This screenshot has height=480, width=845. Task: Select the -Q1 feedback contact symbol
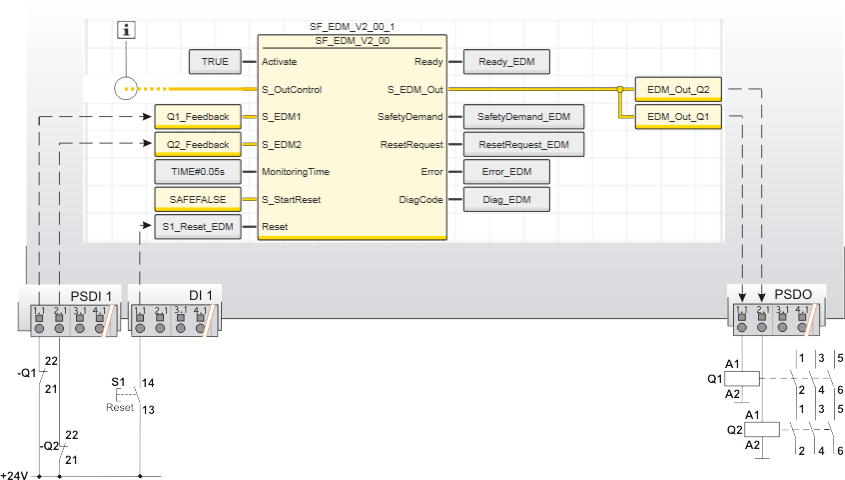pos(39,374)
